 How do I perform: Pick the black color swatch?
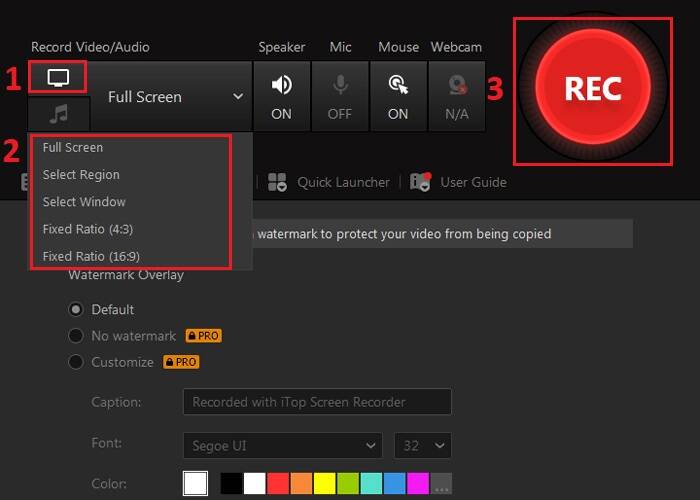[231, 483]
